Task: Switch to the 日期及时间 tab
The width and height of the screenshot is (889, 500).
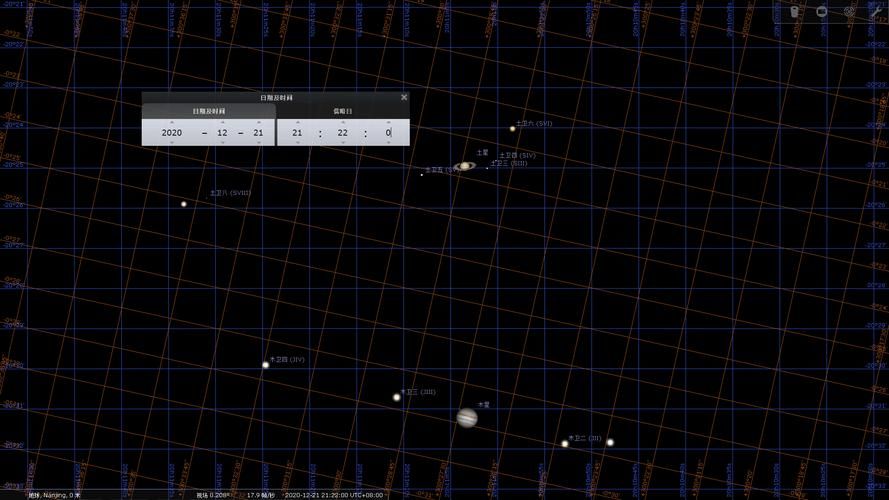Action: [209, 111]
